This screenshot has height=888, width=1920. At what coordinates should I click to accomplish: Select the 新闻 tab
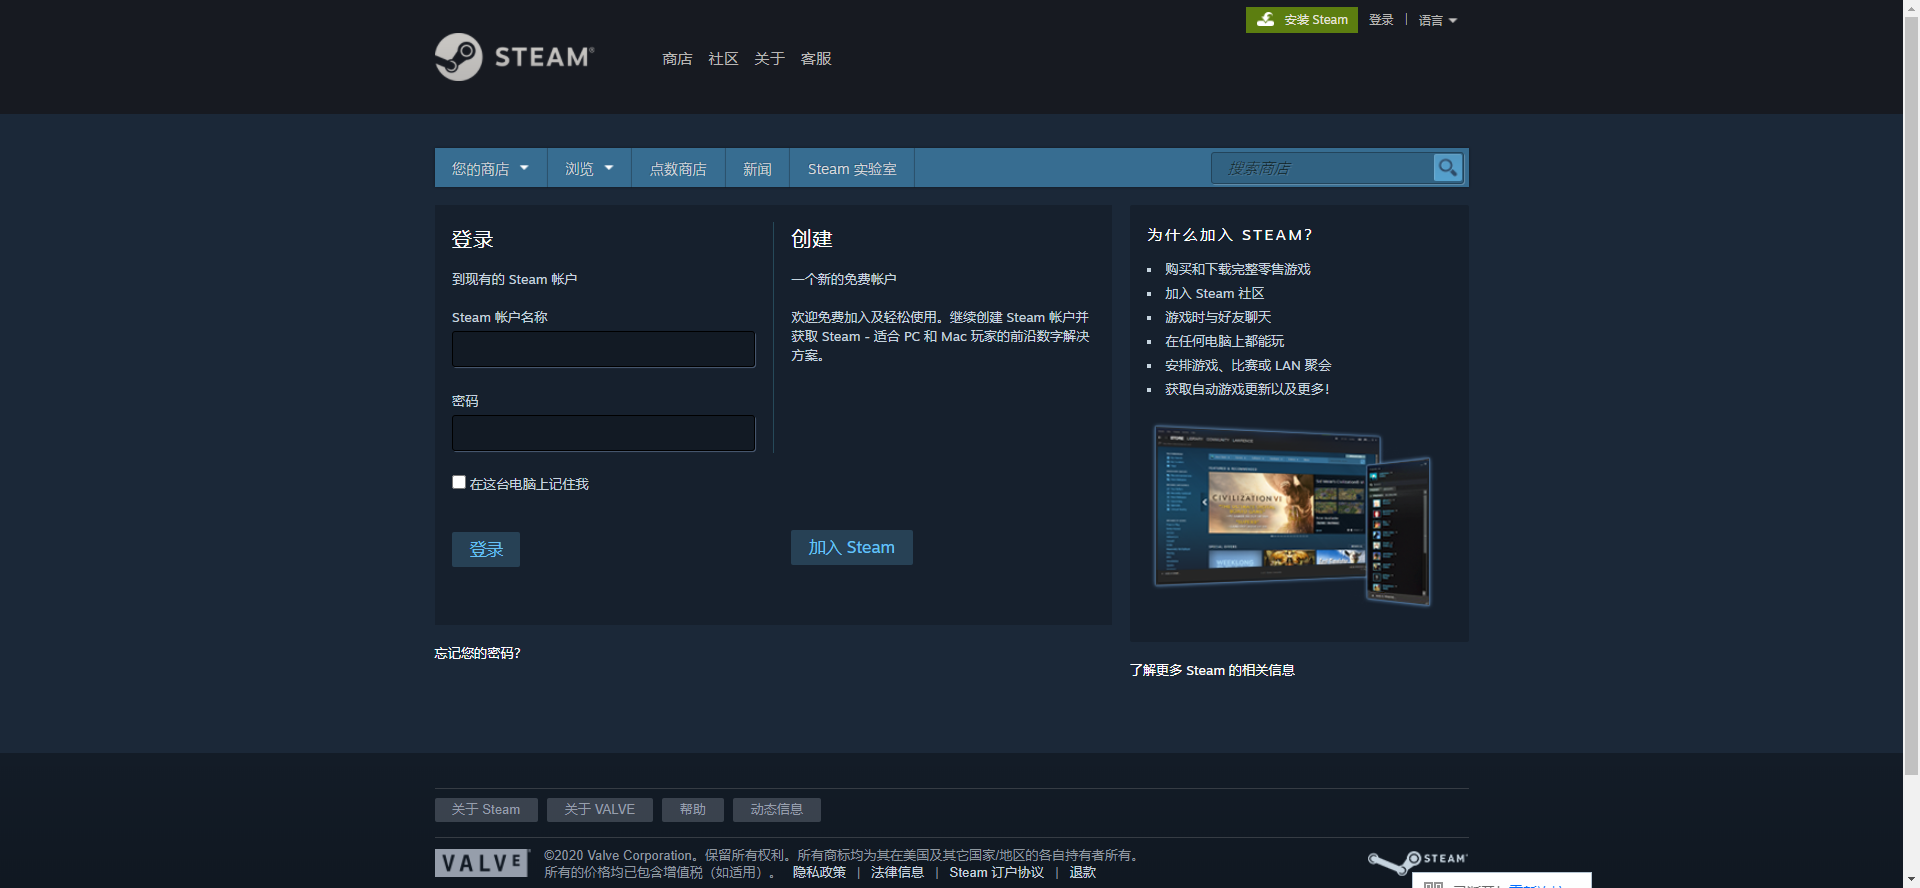click(x=757, y=168)
